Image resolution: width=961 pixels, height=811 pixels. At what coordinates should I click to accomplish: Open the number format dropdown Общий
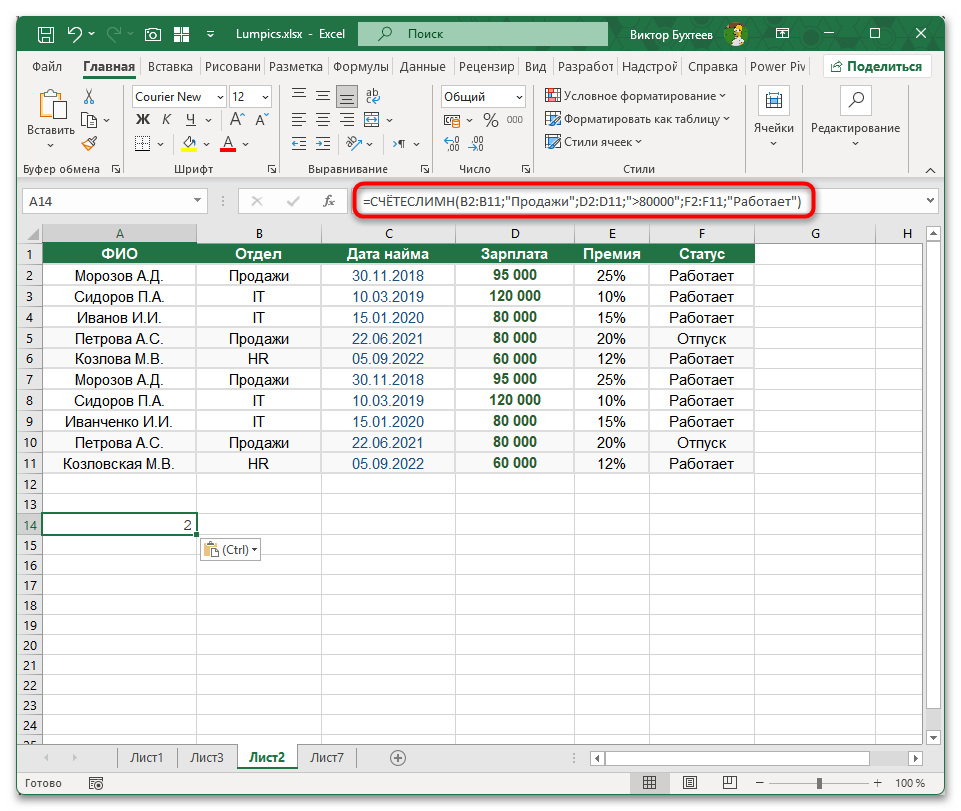click(x=519, y=97)
